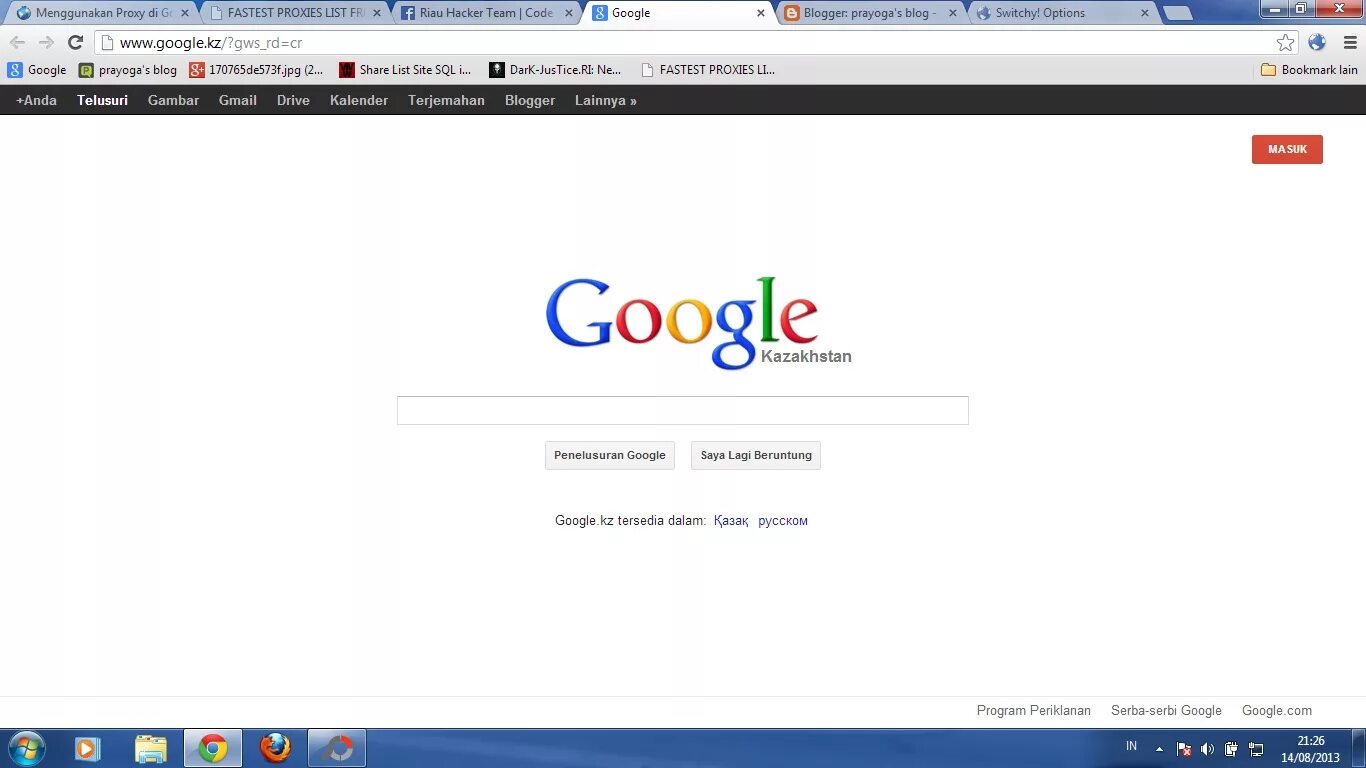This screenshot has width=1366, height=768.
Task: Show hidden tray icons arrow
Action: pyautogui.click(x=1159, y=748)
